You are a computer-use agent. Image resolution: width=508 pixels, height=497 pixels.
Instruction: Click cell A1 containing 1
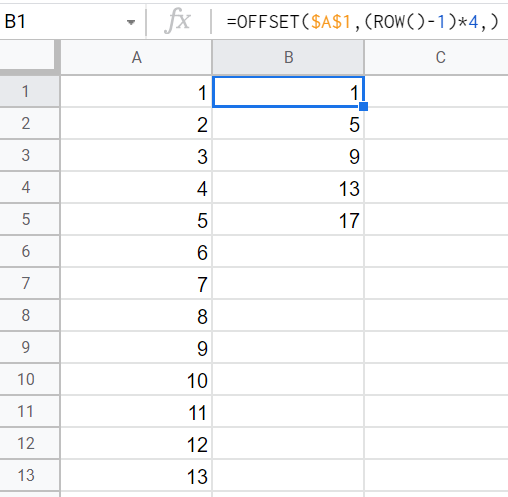coord(136,91)
